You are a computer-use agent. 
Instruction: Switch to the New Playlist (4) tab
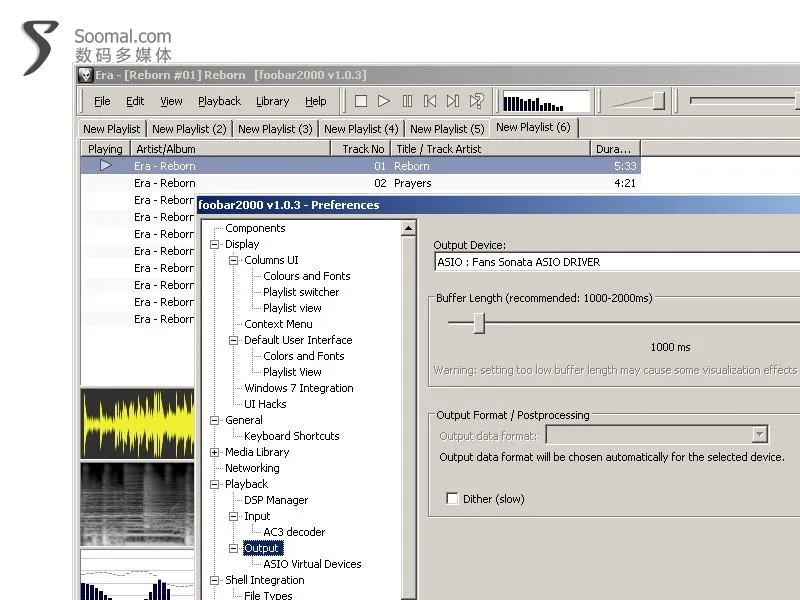[361, 129]
